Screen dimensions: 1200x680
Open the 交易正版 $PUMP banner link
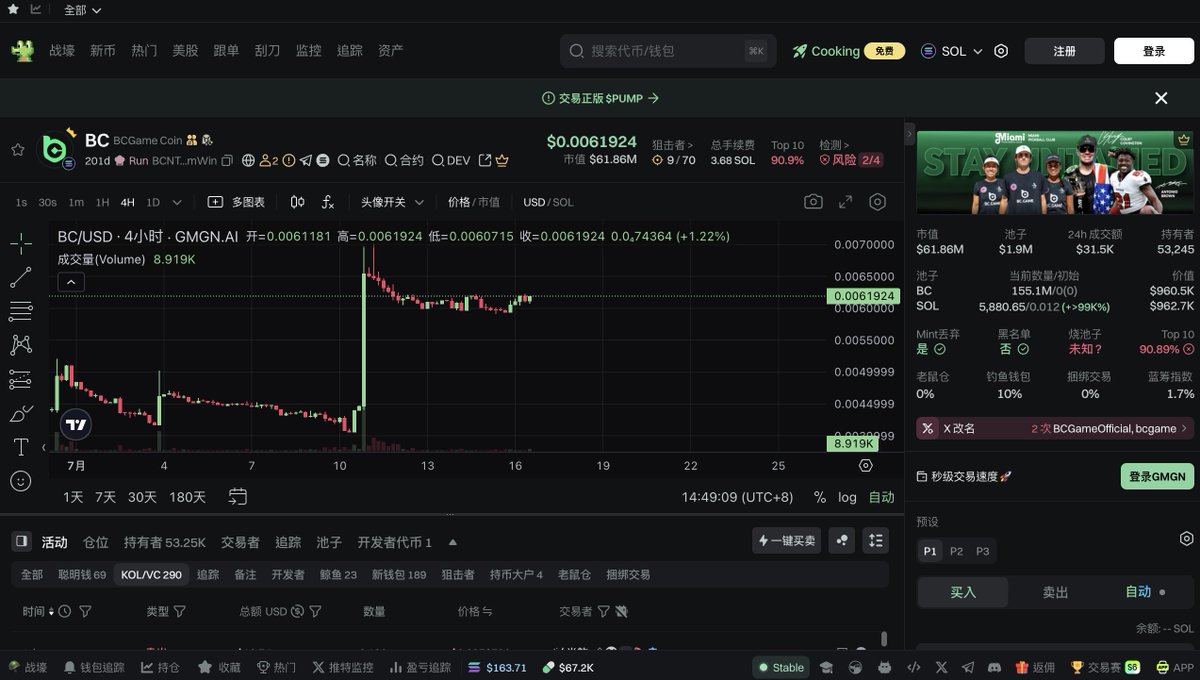pyautogui.click(x=600, y=98)
